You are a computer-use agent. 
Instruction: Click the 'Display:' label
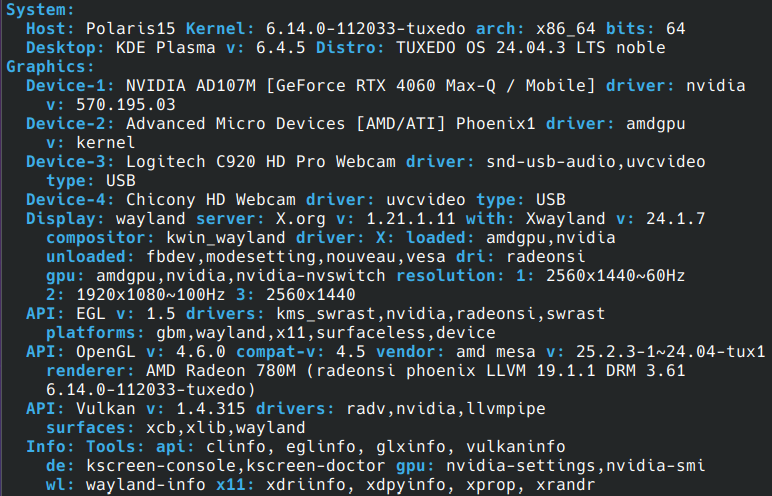click(x=65, y=219)
